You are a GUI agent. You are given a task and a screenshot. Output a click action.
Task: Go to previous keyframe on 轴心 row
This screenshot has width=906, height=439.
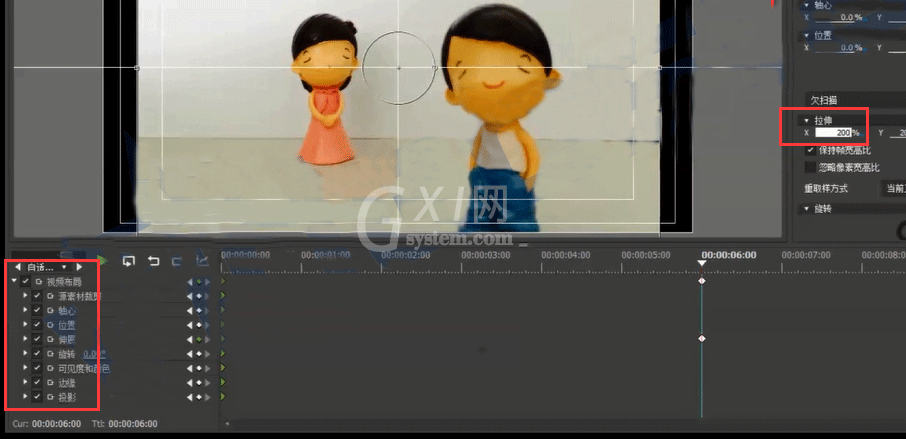pyautogui.click(x=189, y=311)
